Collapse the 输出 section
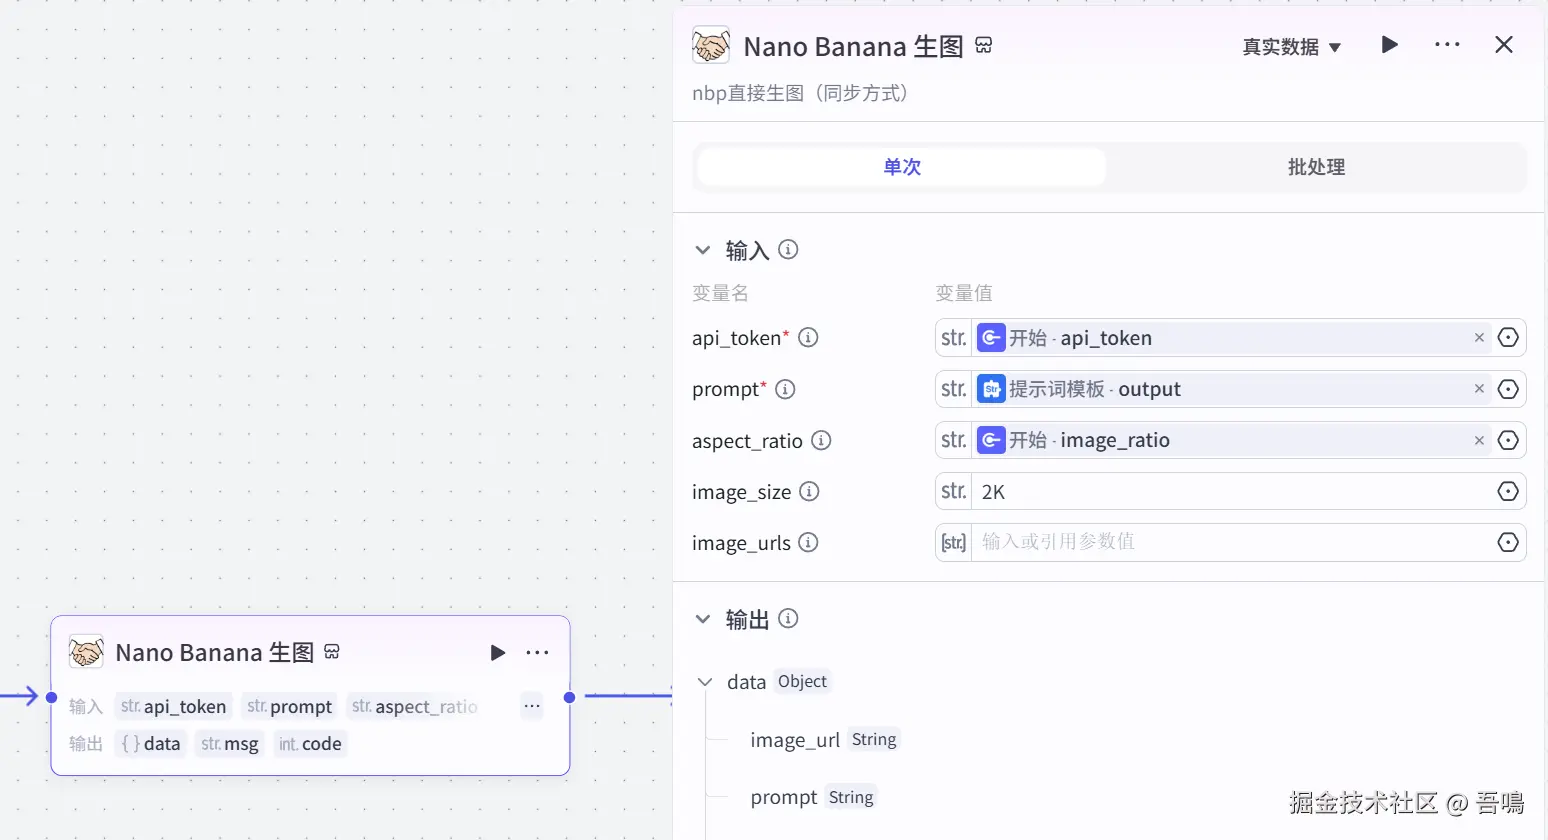This screenshot has height=840, width=1548. (703, 619)
